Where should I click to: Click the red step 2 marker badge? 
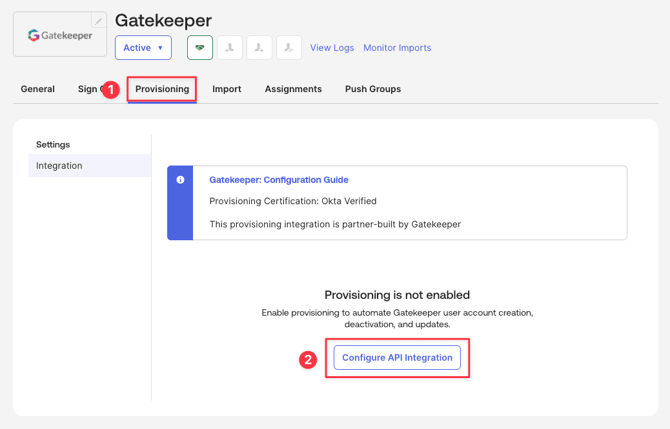pos(308,359)
